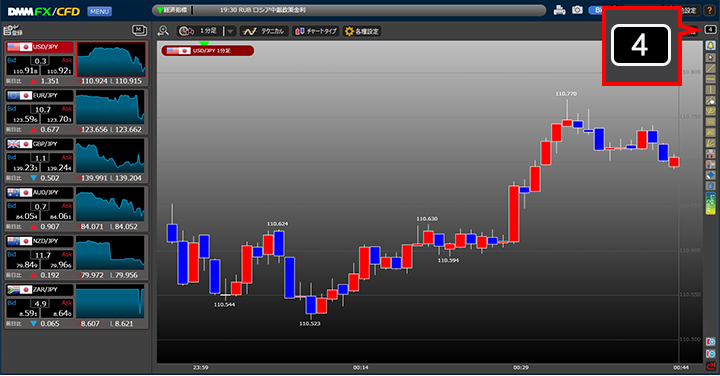Activate the alert bell icon

(710, 45)
